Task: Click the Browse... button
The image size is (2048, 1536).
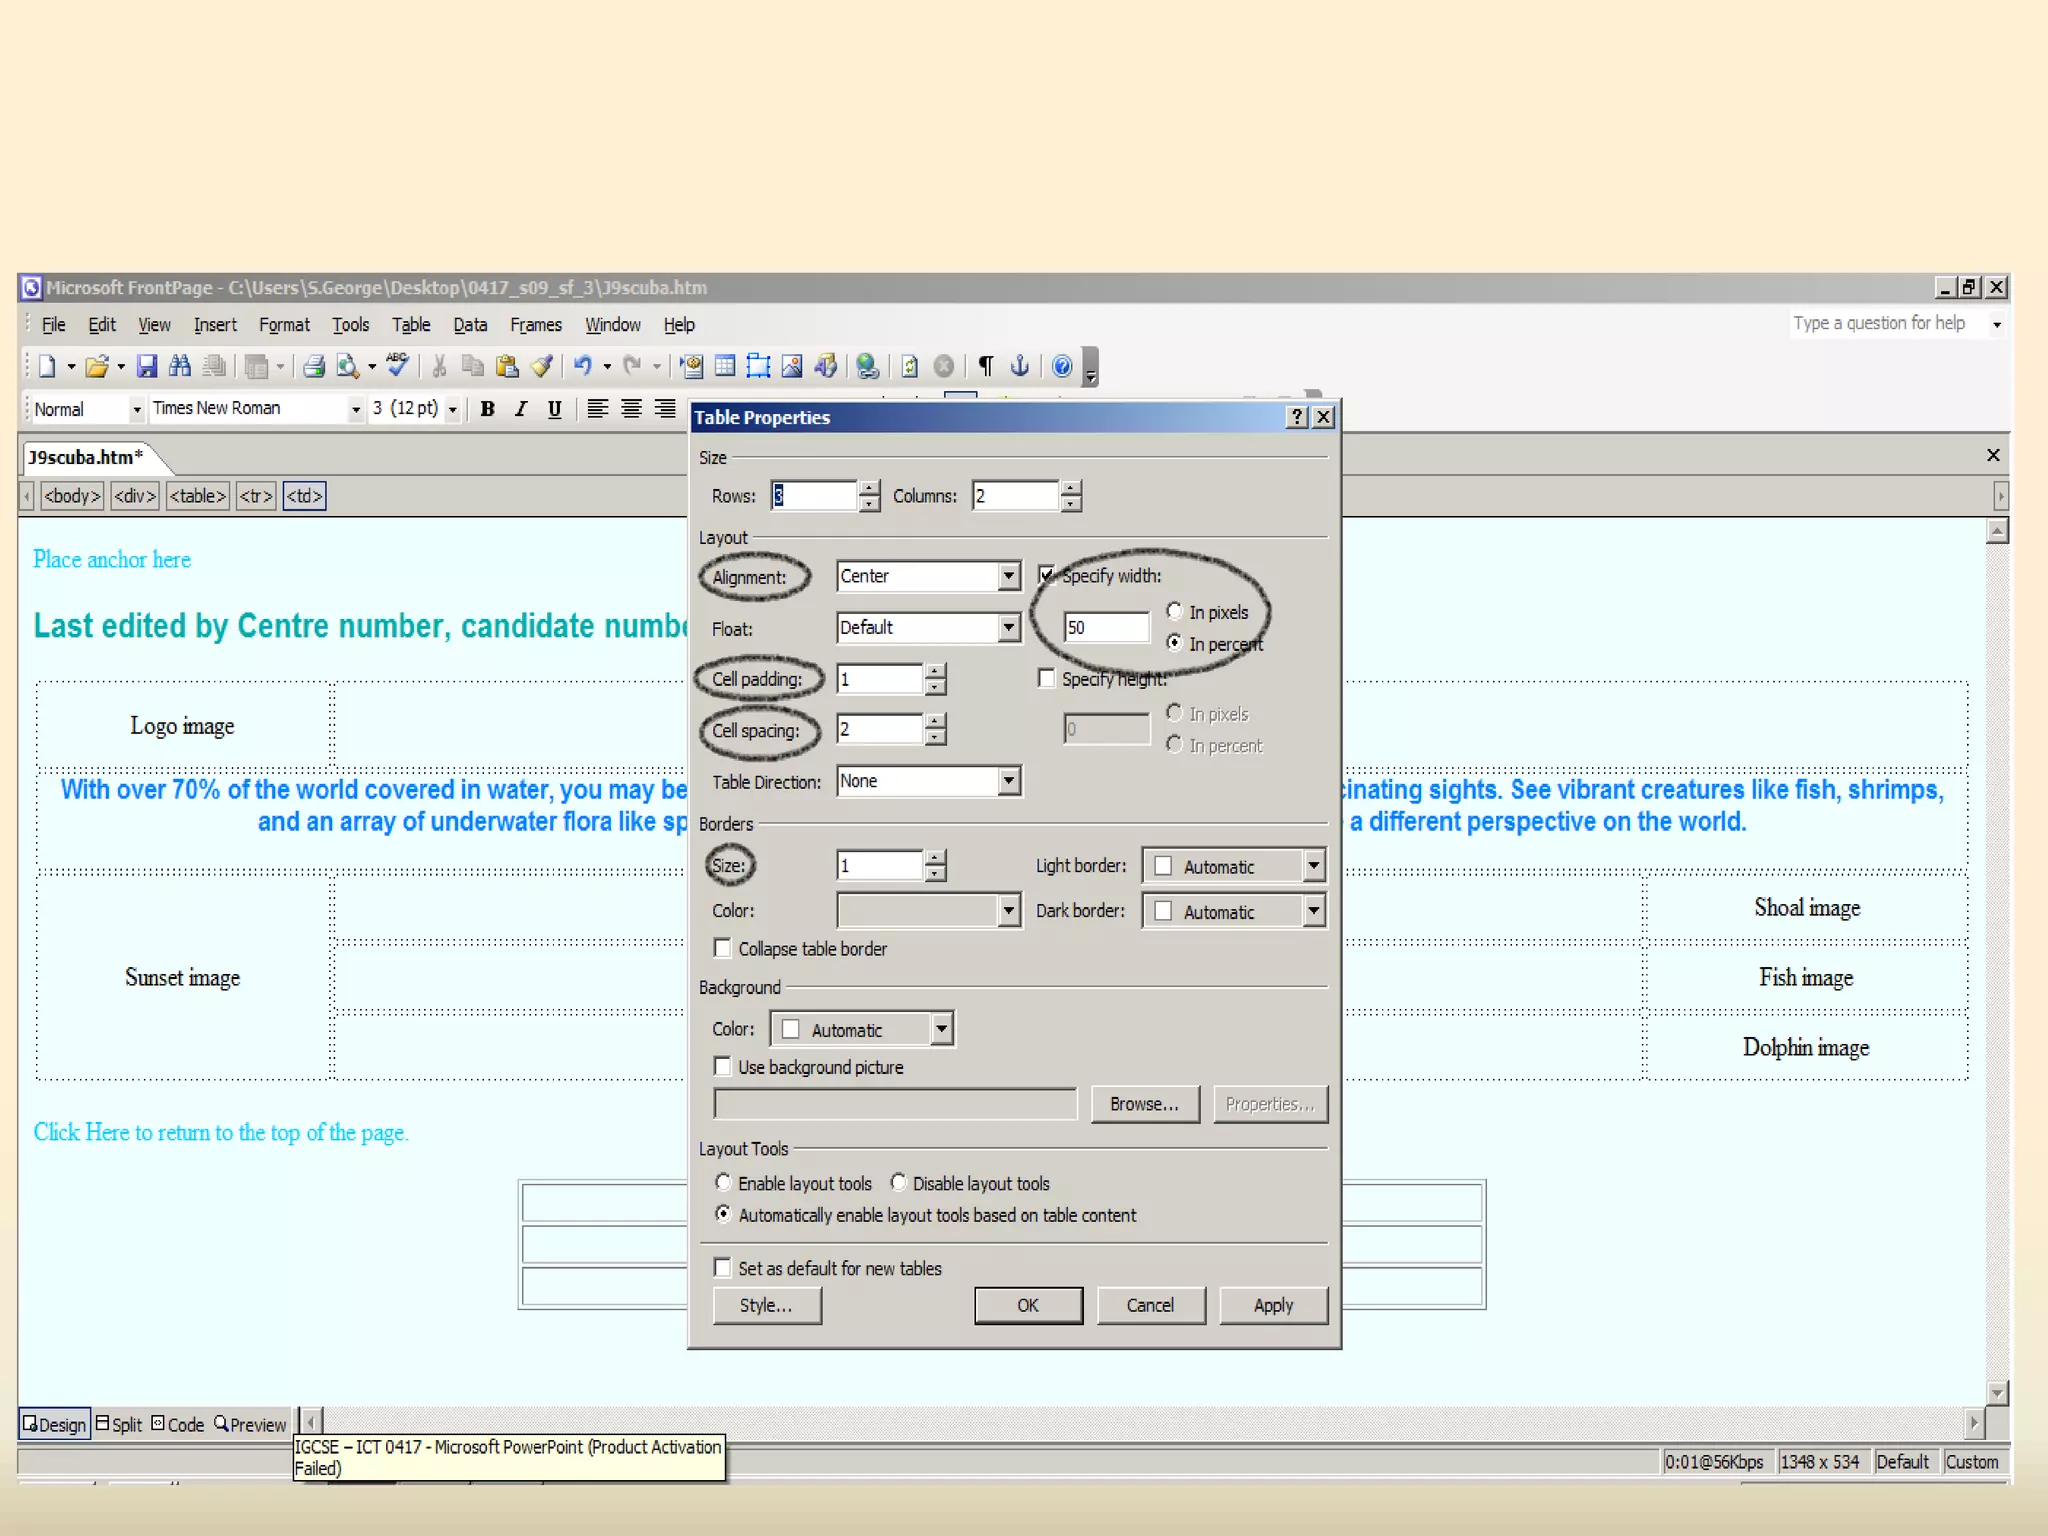Action: click(1144, 1104)
